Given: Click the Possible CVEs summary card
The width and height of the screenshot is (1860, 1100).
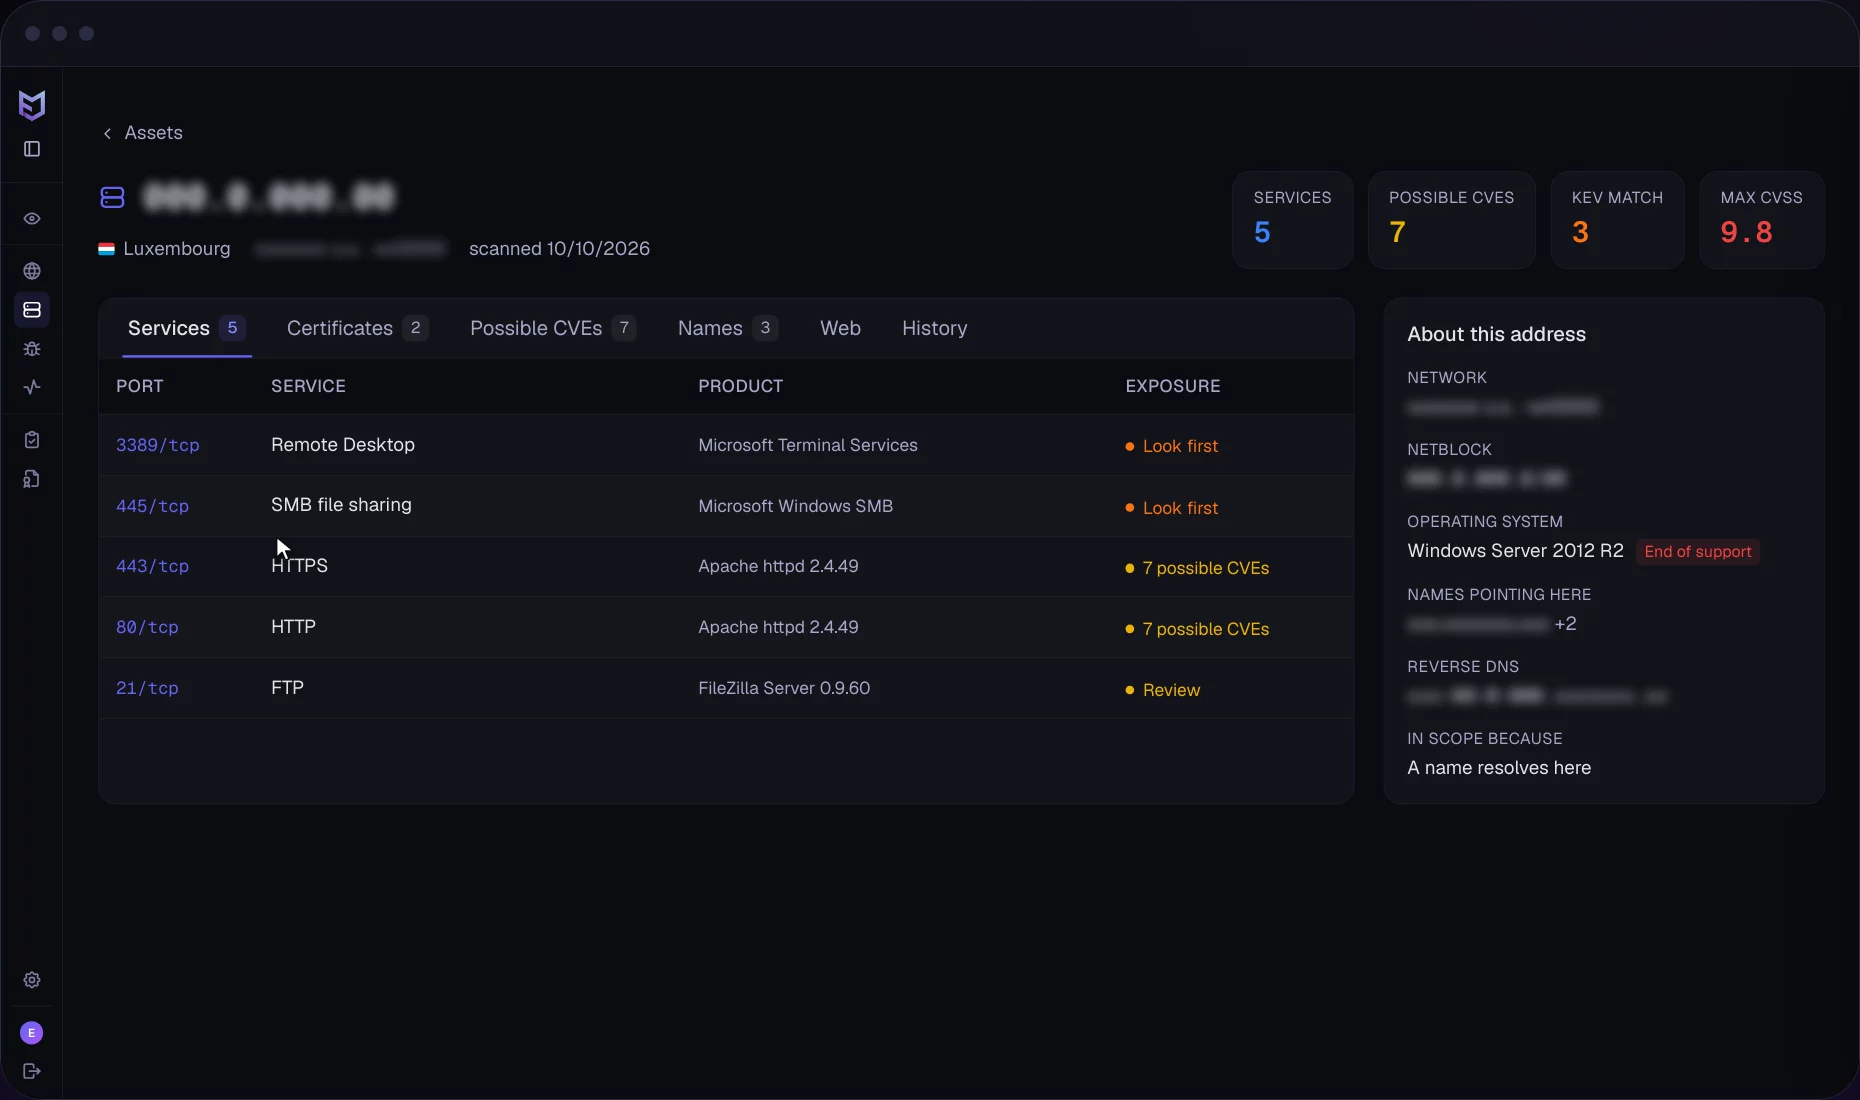Looking at the screenshot, I should pyautogui.click(x=1451, y=220).
